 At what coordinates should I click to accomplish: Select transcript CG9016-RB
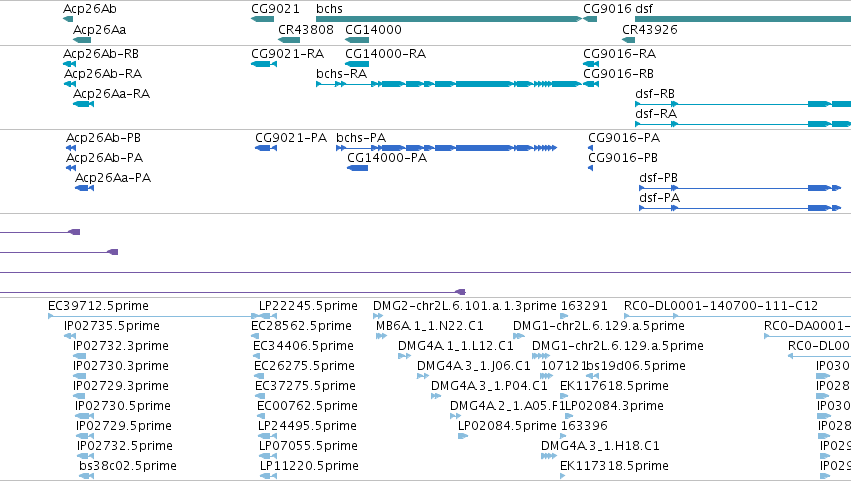618,74
